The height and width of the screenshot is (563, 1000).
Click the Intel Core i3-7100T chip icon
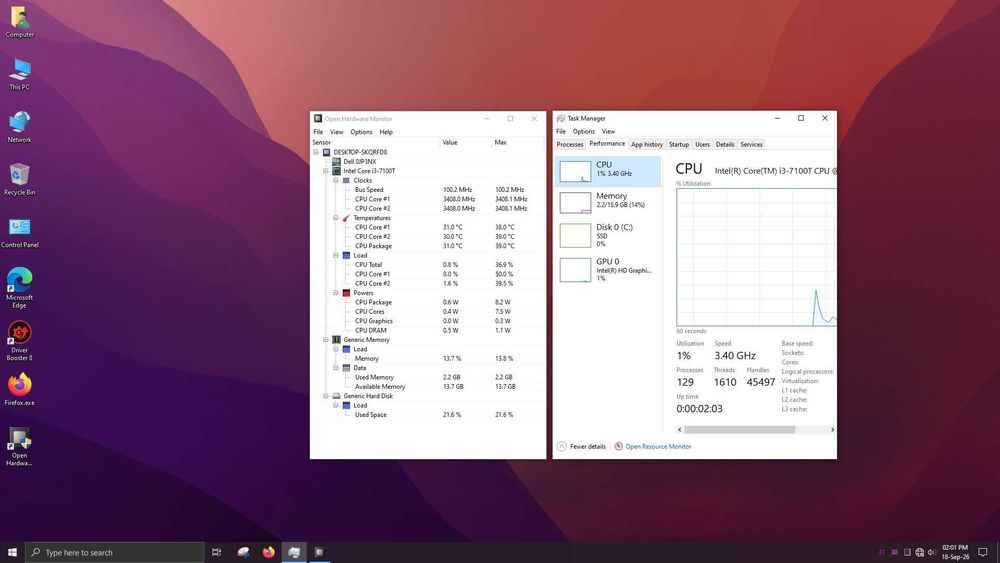coord(336,171)
